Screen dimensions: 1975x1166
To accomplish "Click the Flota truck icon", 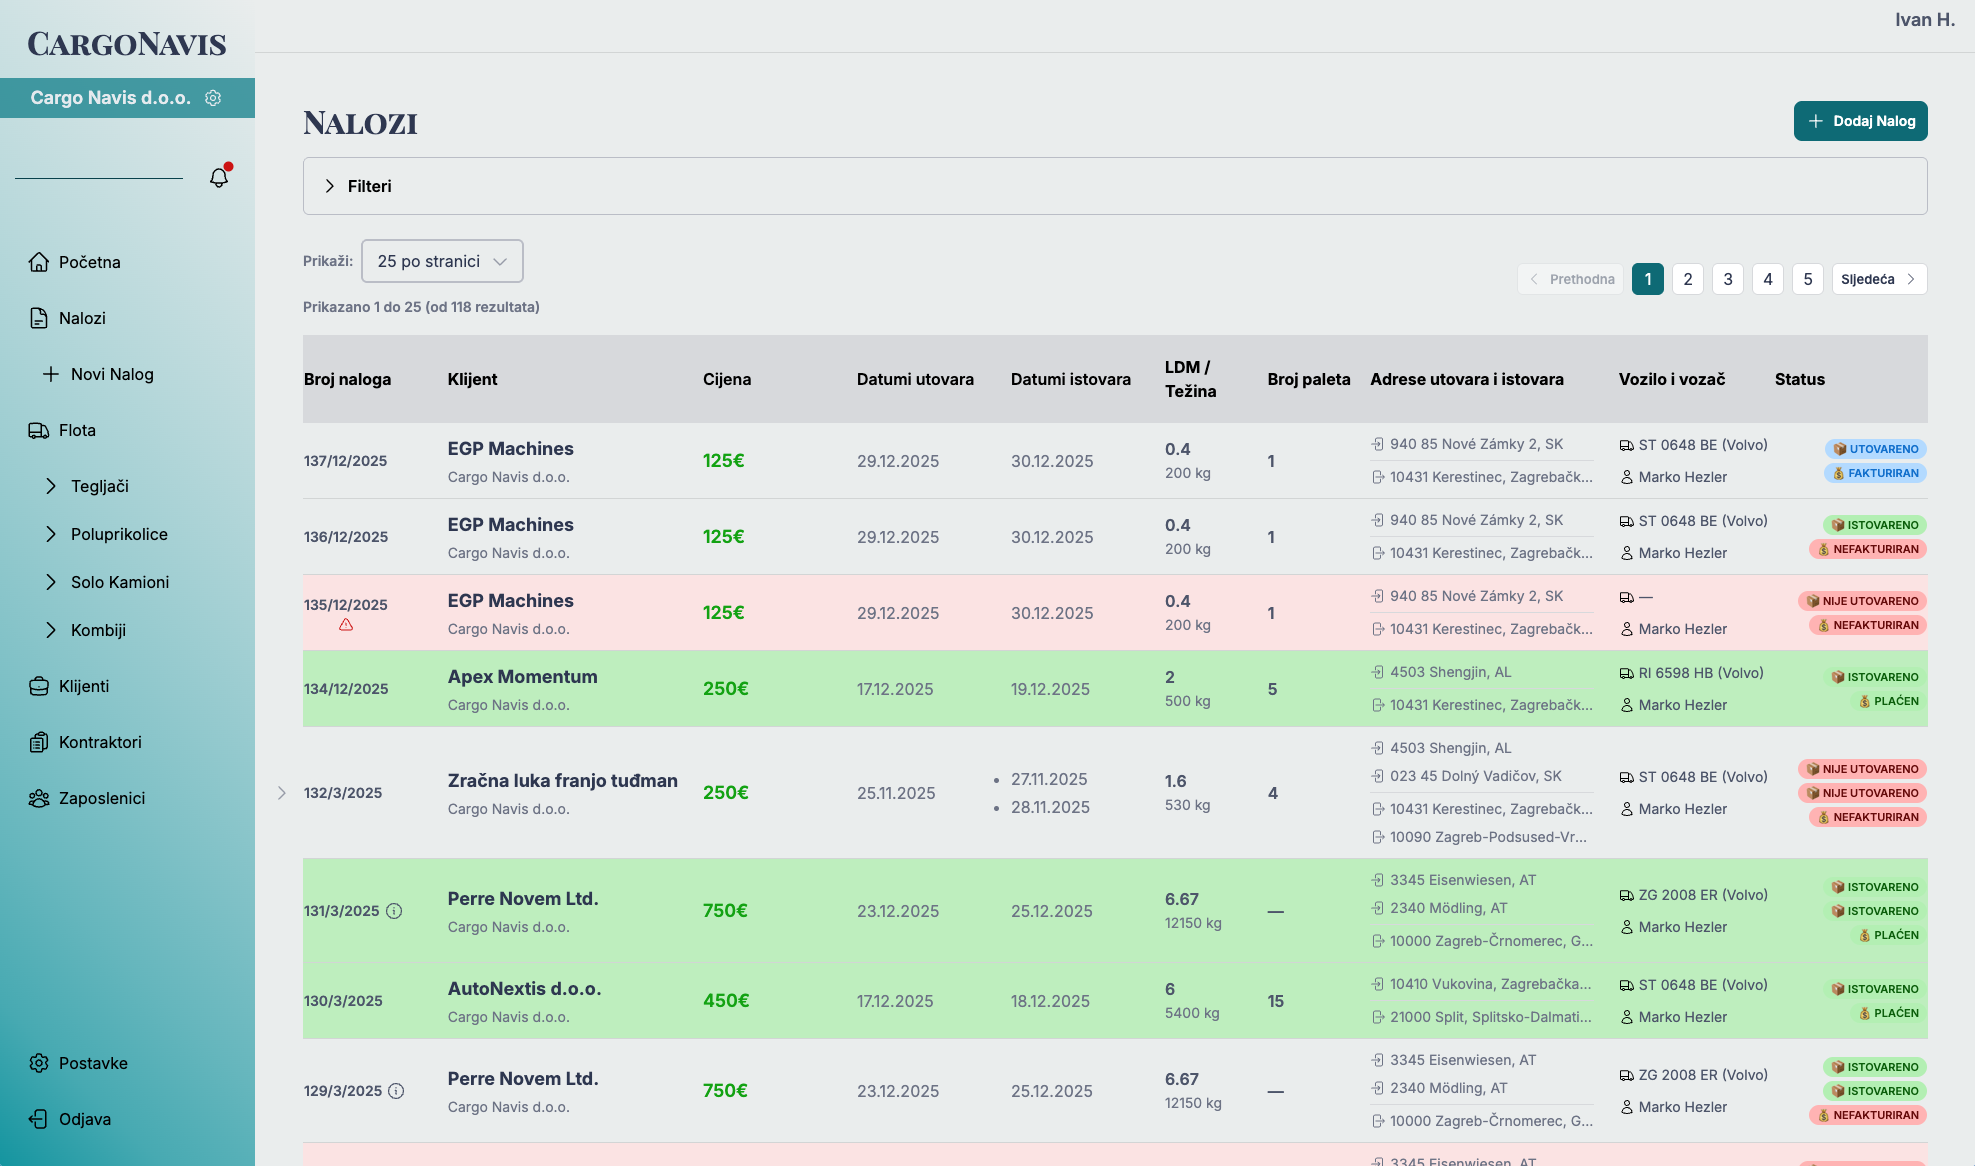I will click(x=38, y=429).
